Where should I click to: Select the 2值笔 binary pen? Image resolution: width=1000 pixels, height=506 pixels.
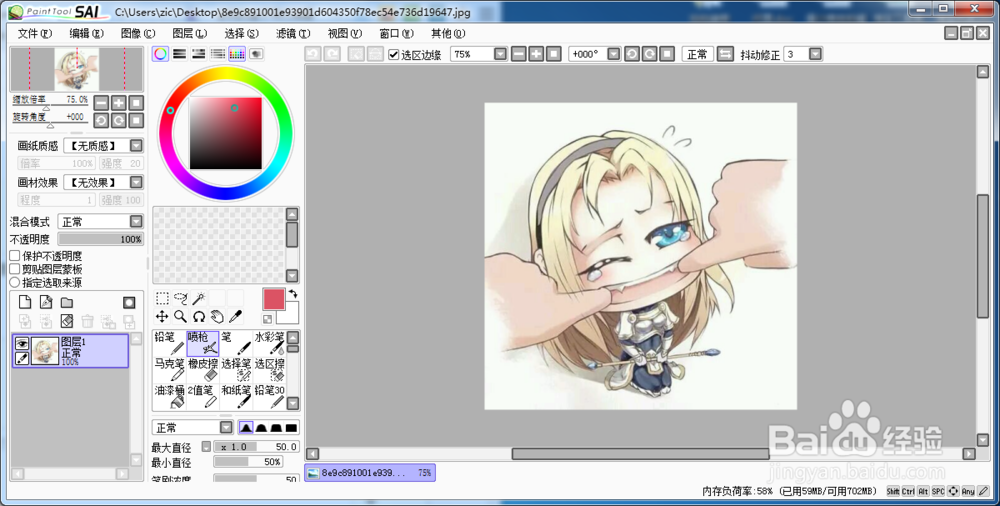(x=203, y=396)
